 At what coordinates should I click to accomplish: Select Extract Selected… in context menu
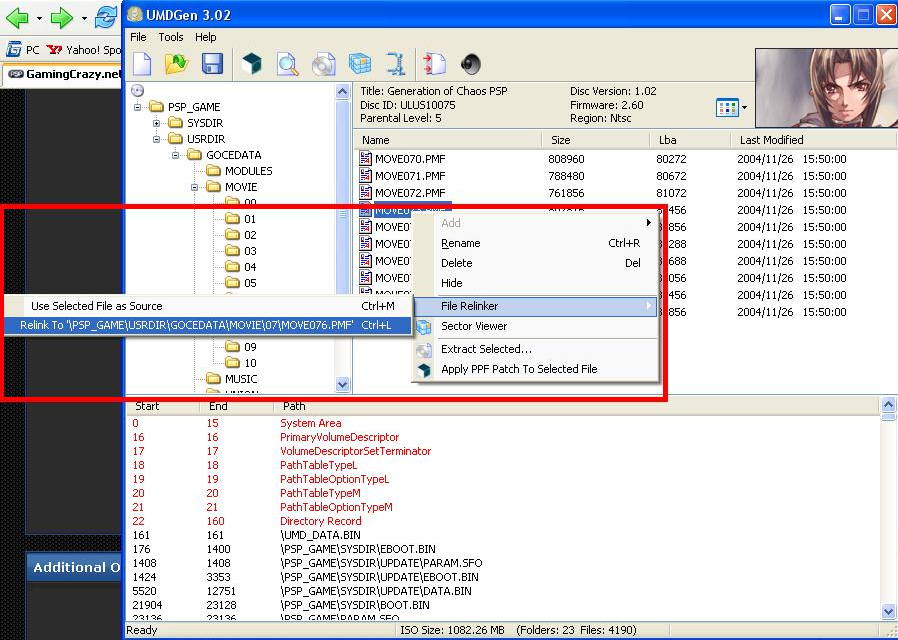pos(486,349)
